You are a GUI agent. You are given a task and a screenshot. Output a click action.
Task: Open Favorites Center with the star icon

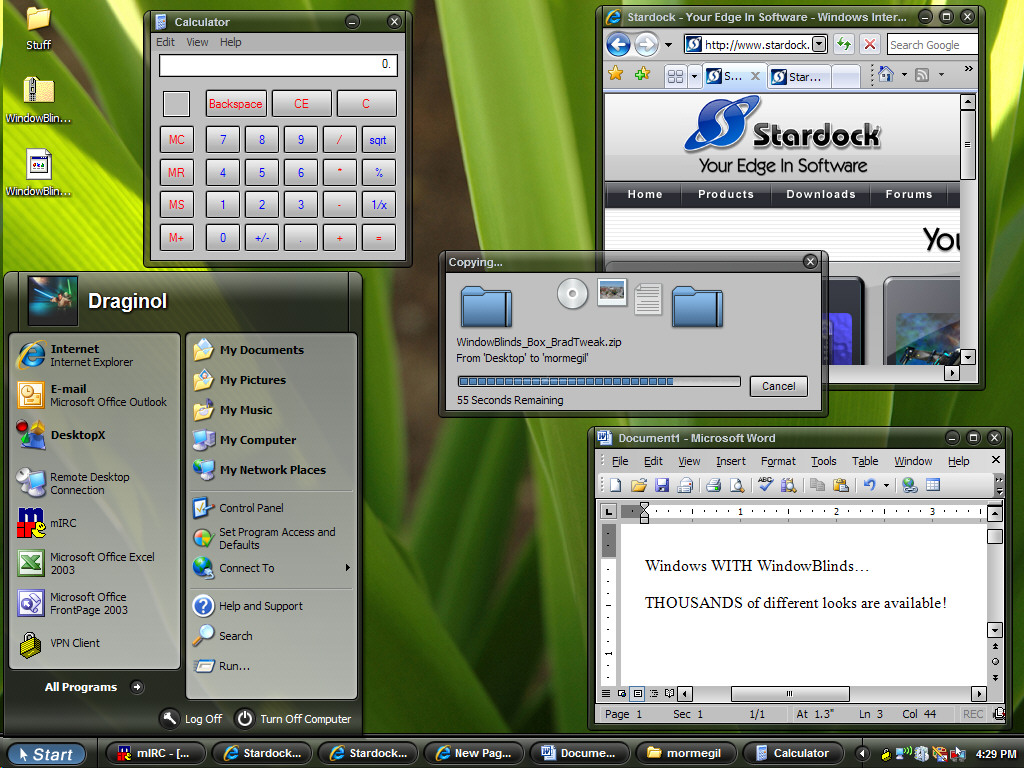616,74
